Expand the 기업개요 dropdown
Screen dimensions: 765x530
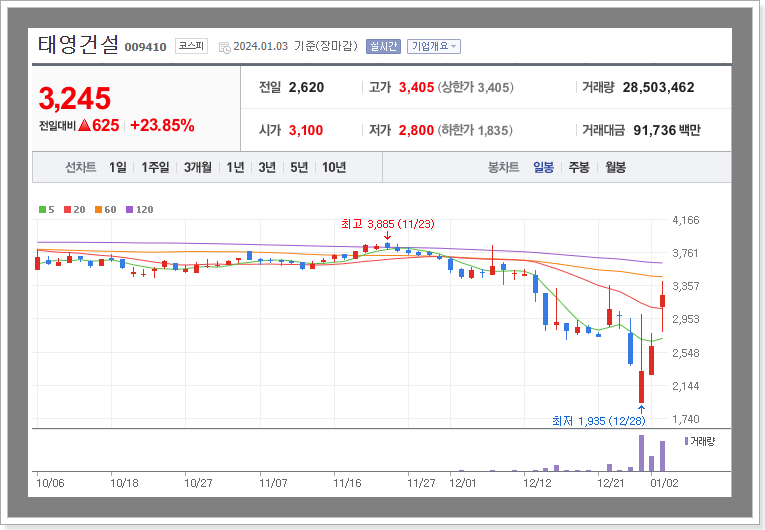click(434, 46)
